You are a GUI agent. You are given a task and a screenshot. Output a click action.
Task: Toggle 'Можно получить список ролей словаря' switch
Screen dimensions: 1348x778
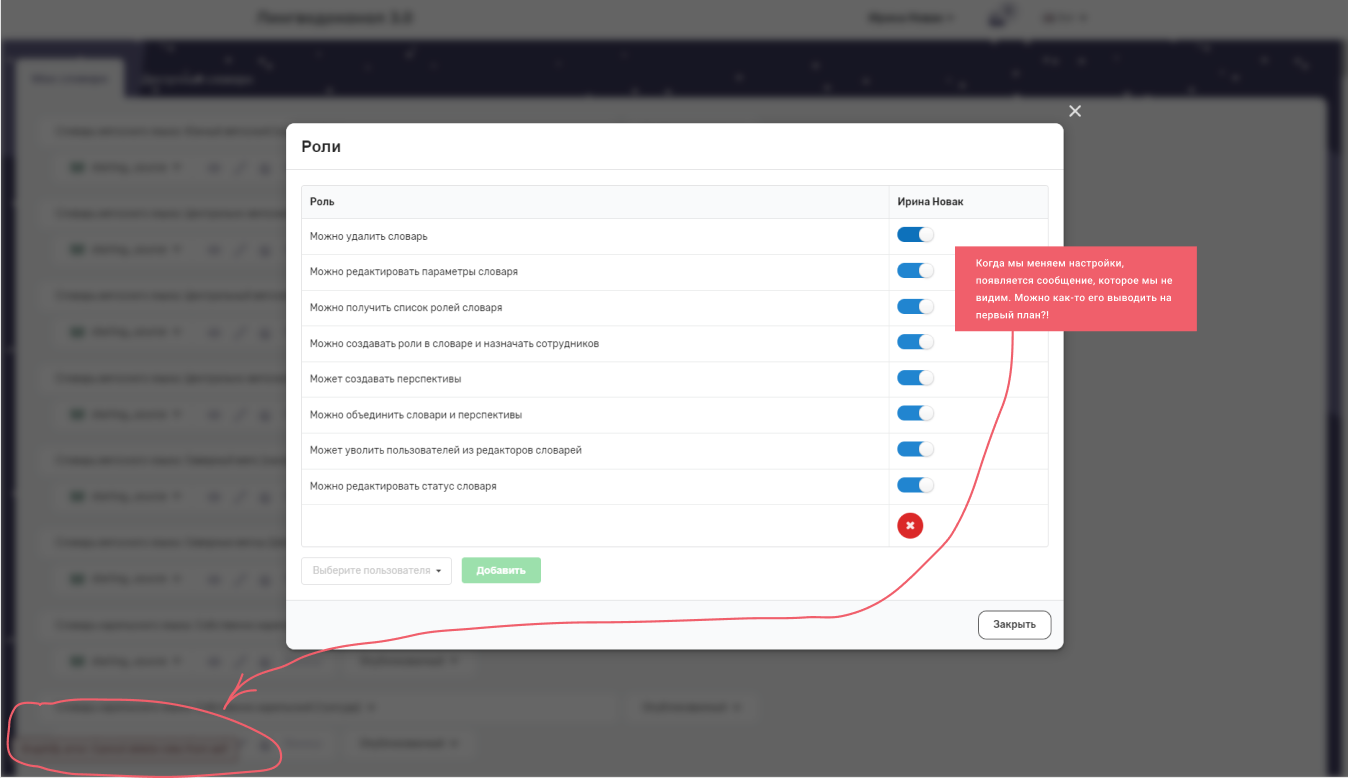coord(915,307)
